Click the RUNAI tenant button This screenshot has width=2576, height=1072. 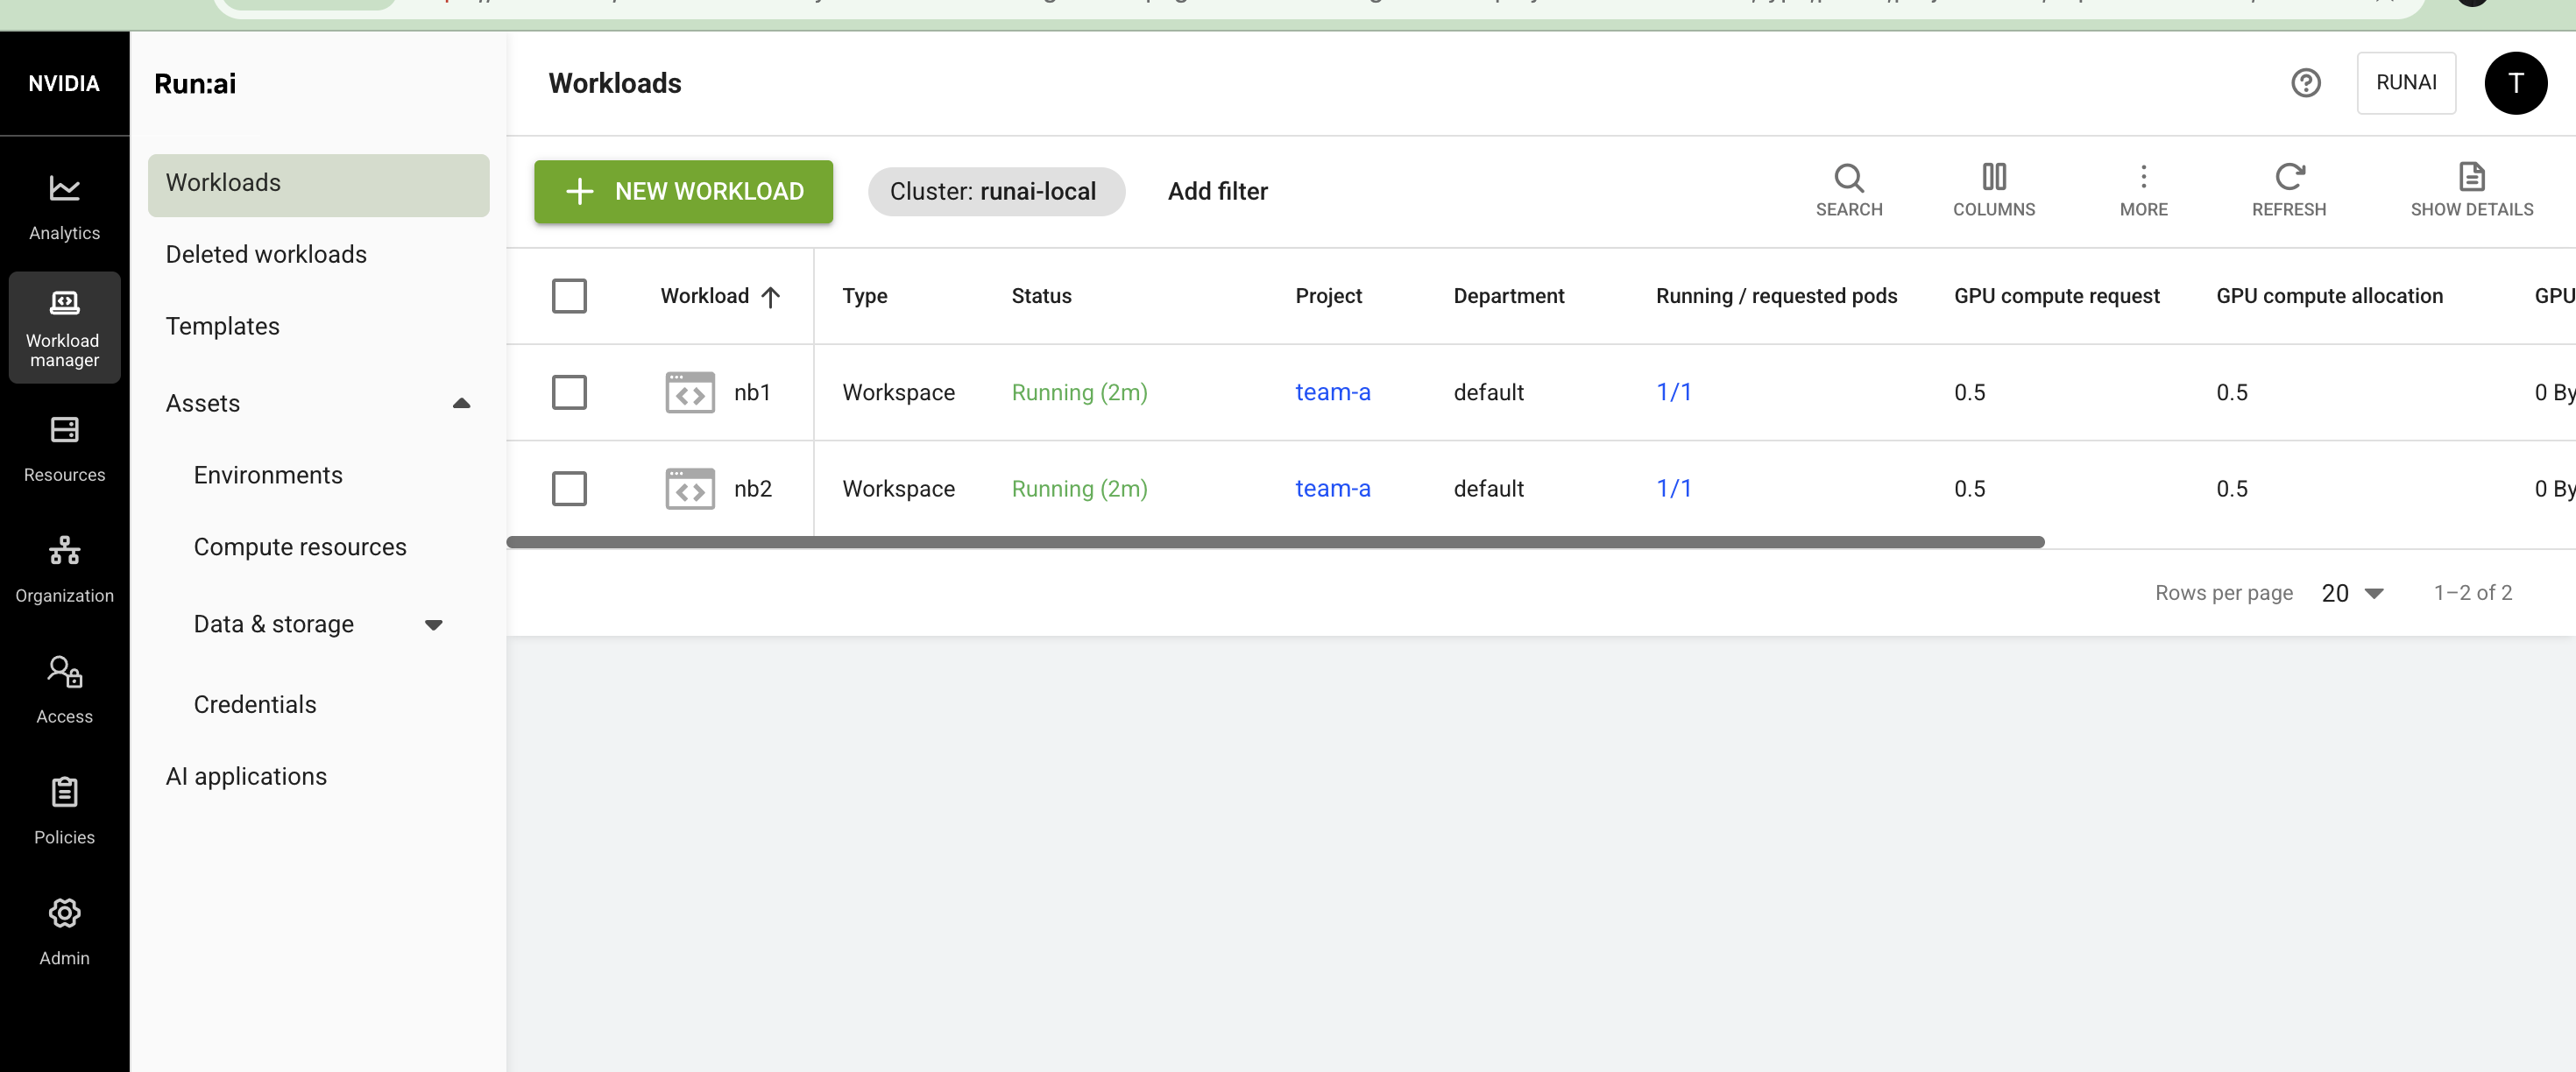click(x=2405, y=83)
